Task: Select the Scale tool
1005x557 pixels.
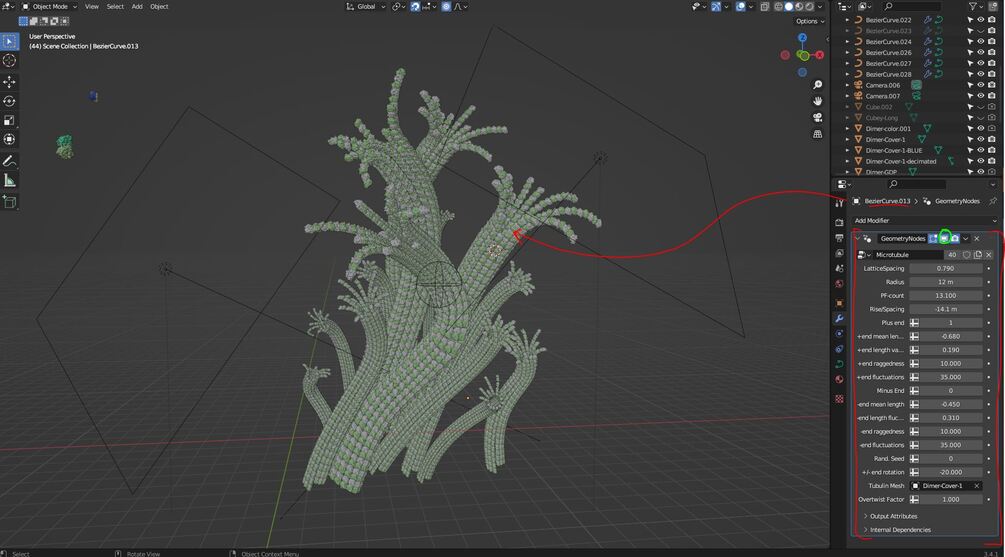Action: (9, 121)
